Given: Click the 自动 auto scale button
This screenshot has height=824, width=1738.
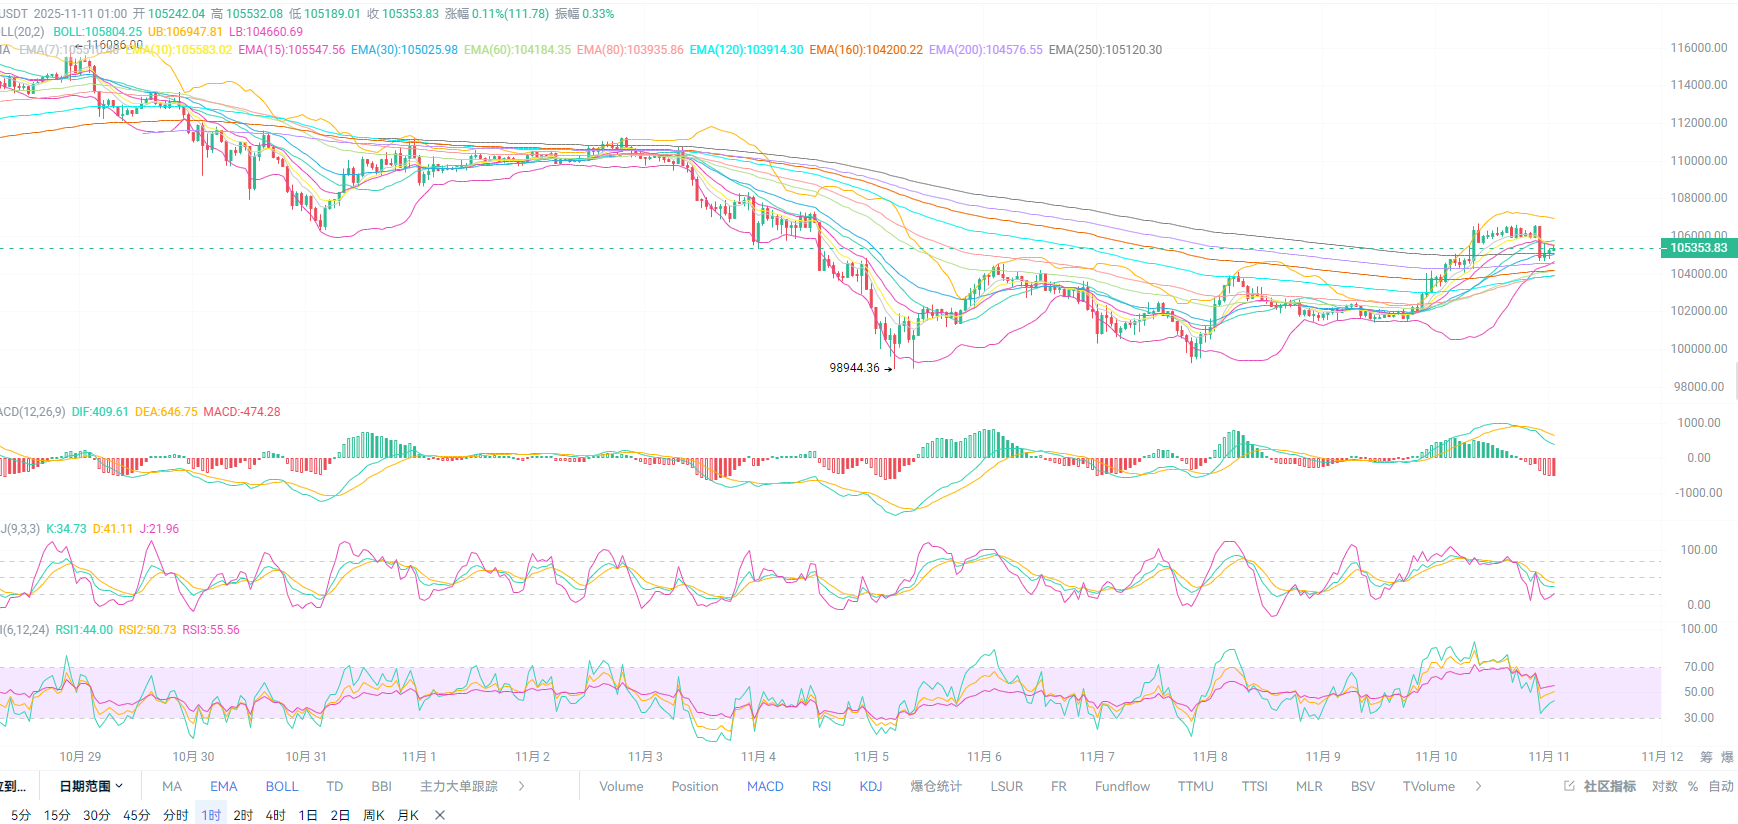Looking at the screenshot, I should [x=1721, y=786].
